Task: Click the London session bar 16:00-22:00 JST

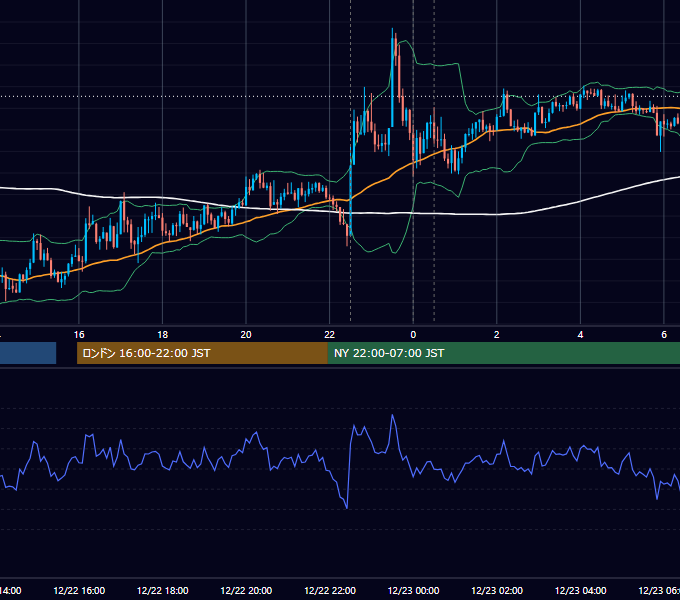Action: 202,353
